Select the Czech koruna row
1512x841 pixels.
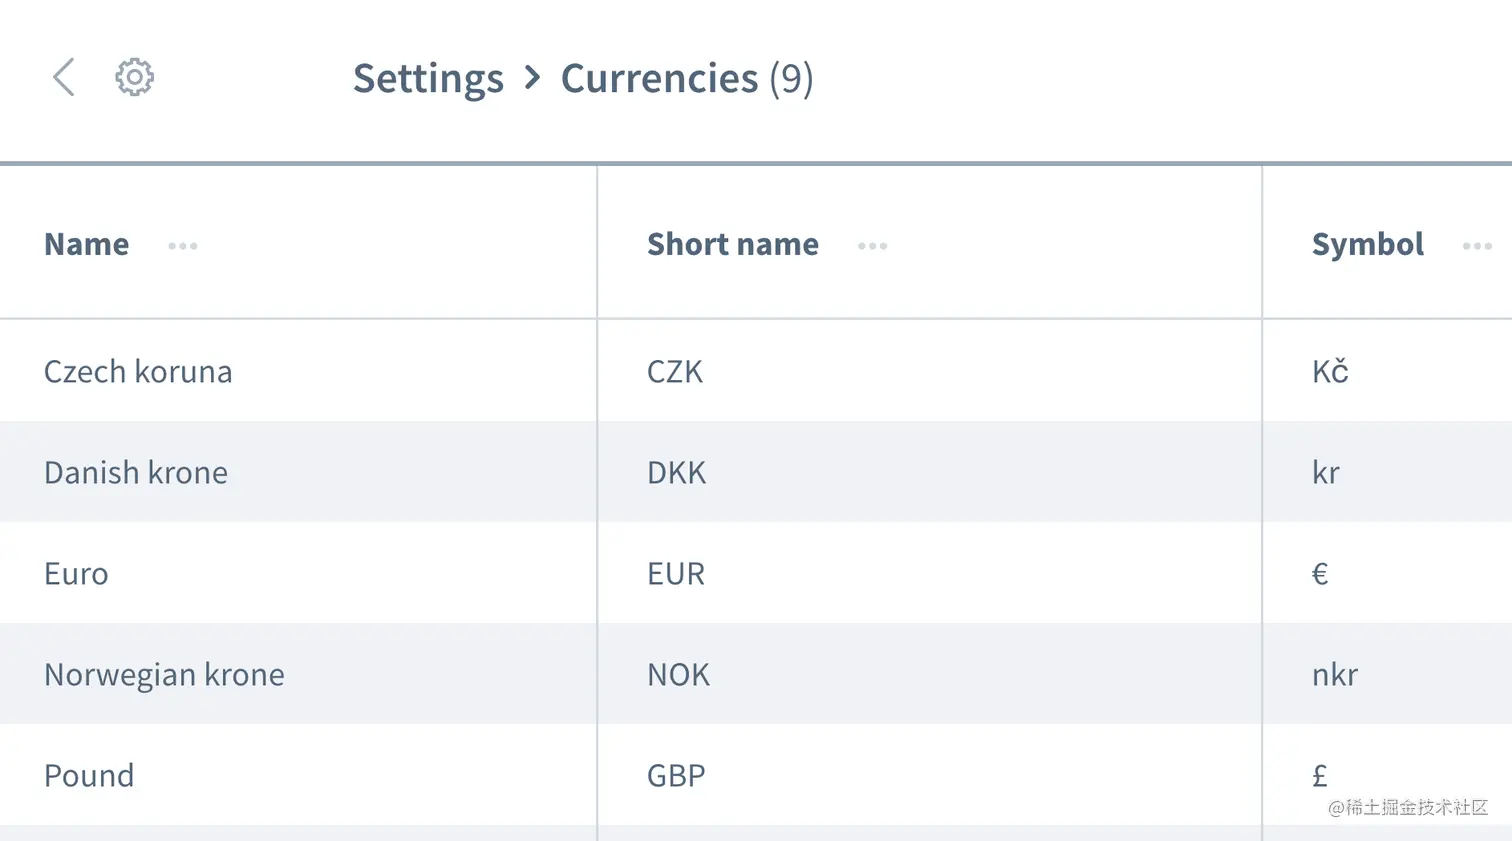point(138,372)
